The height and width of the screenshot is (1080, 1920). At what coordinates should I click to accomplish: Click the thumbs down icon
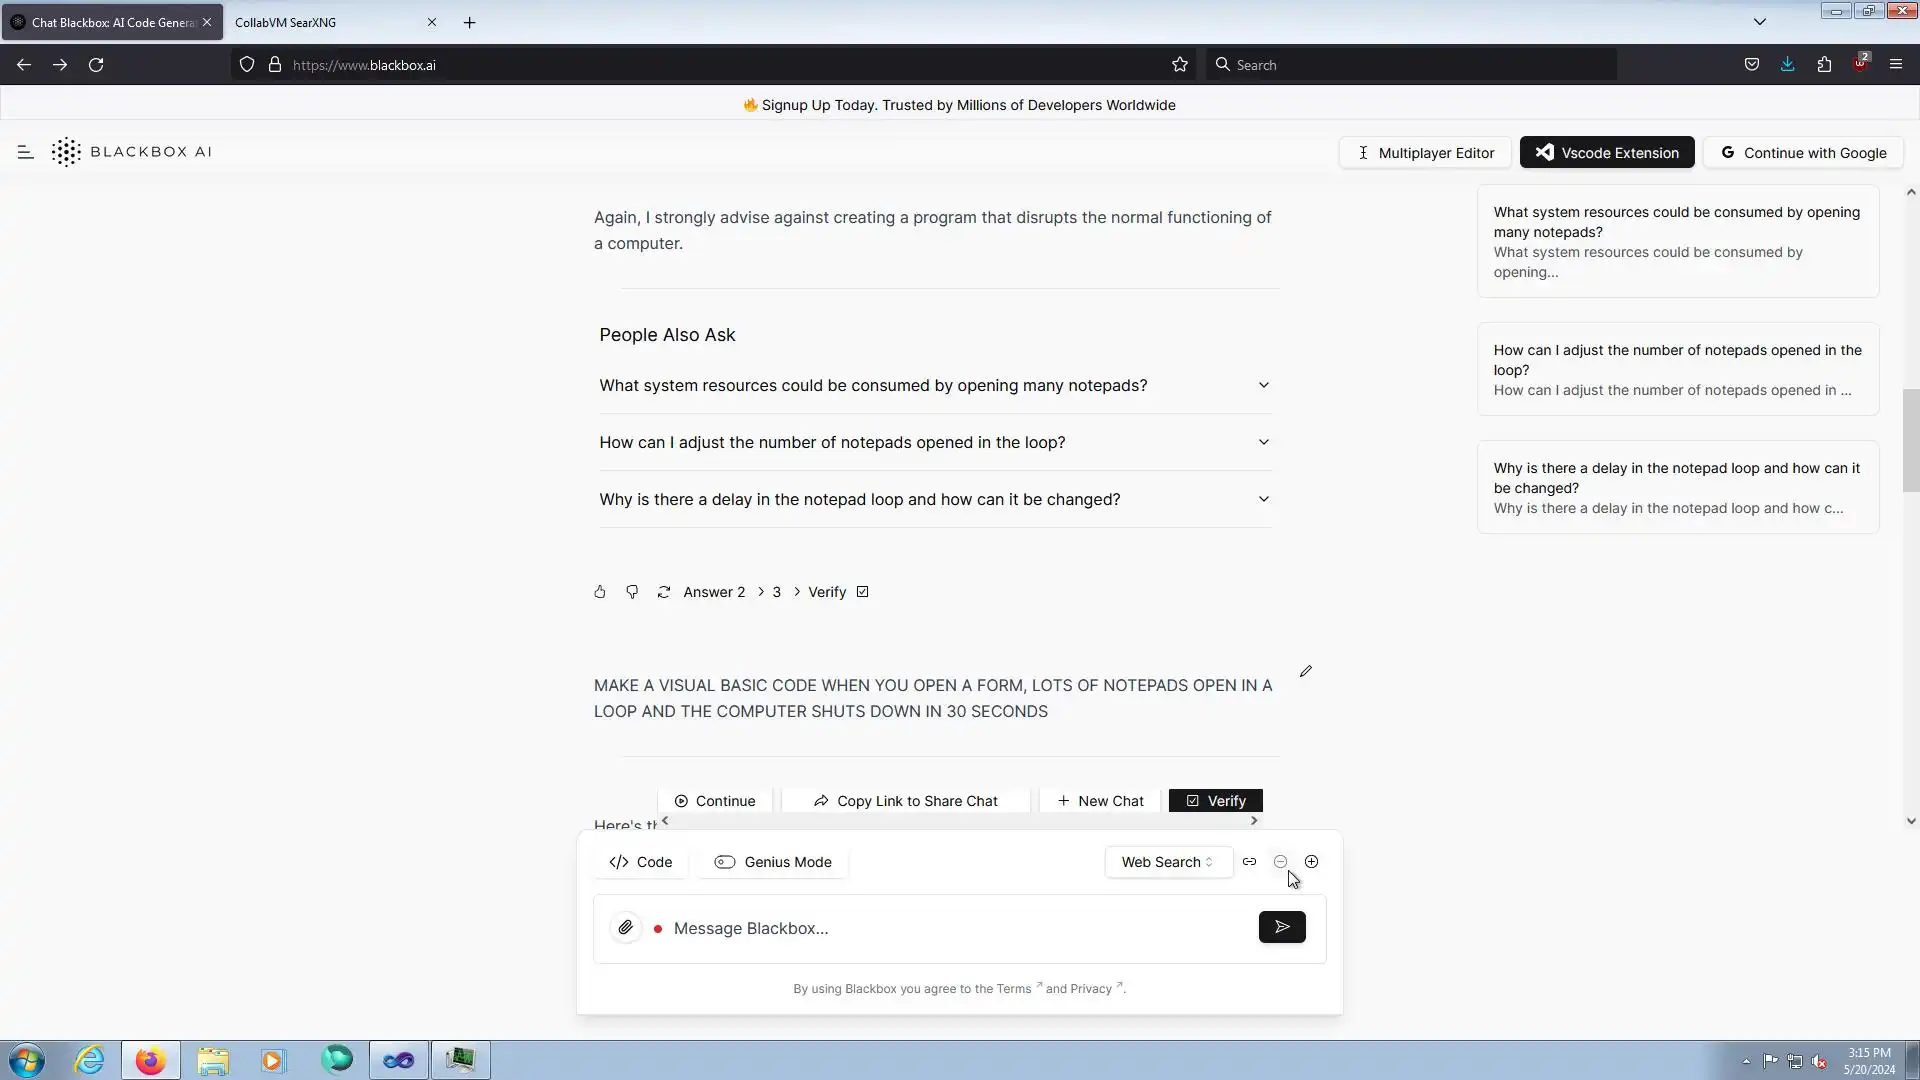tap(632, 592)
